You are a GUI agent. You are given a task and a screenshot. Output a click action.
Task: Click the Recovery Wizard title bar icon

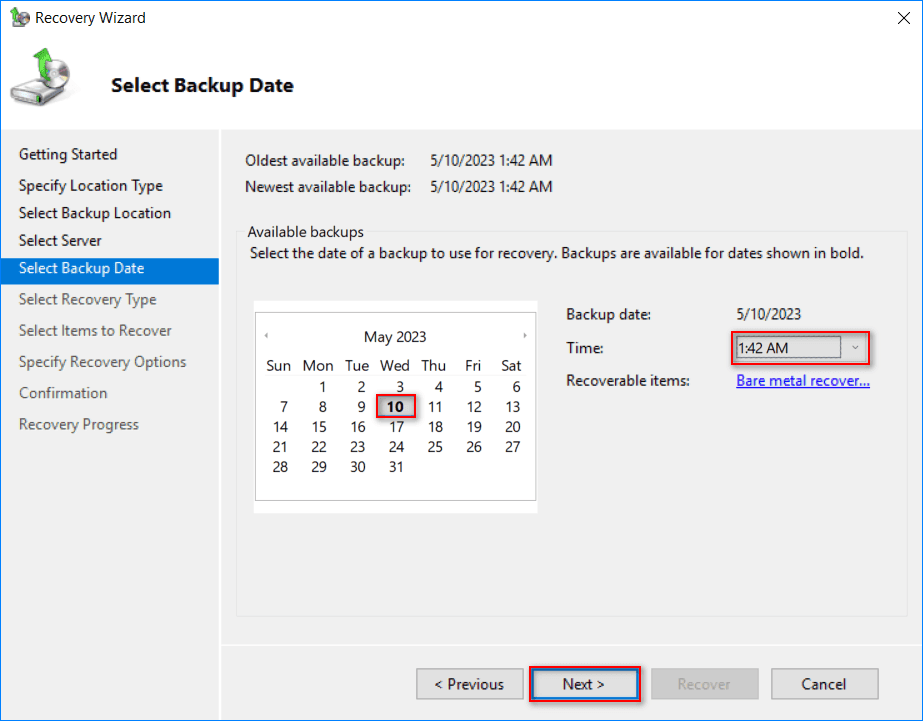point(19,17)
